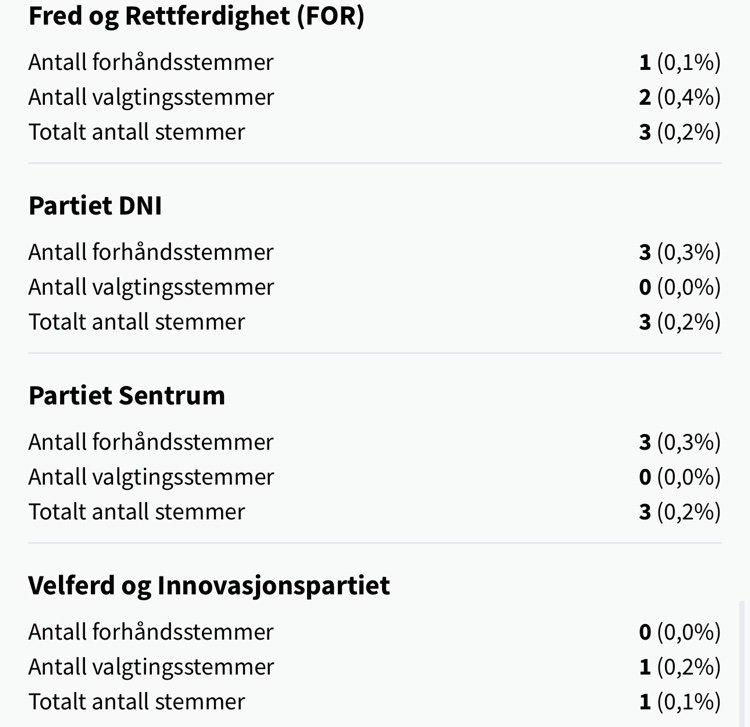The image size is (750, 727).
Task: Click FOR's Totalt antall stemmer value 3 (0,2%)
Action: (680, 132)
